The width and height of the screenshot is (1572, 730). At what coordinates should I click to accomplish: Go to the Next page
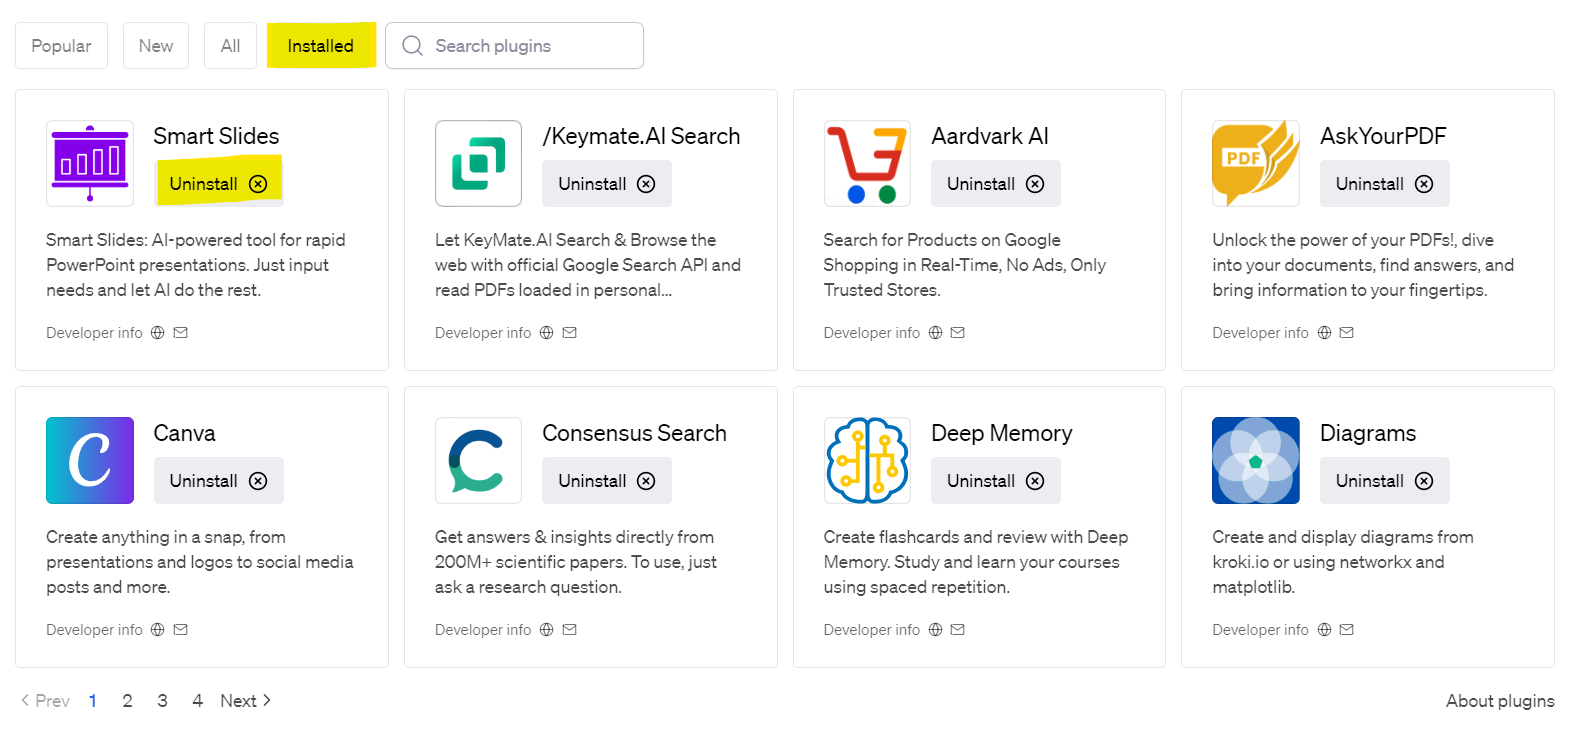(246, 701)
